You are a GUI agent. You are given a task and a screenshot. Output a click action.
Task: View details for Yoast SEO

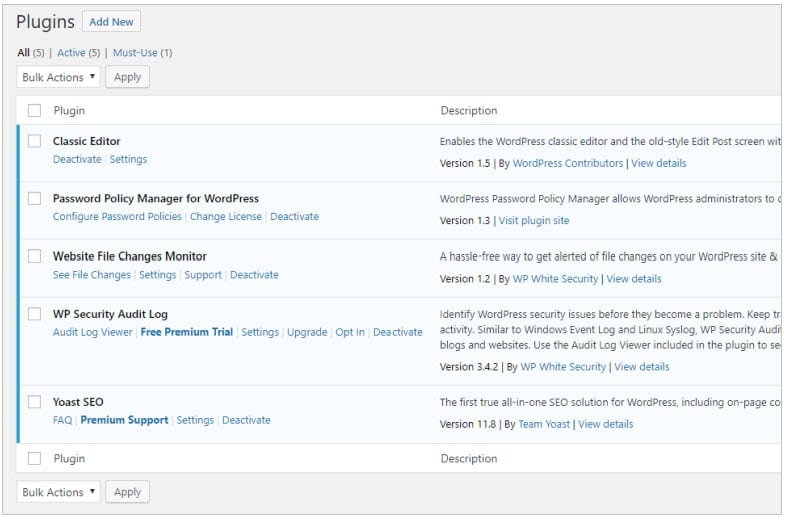[x=606, y=424]
